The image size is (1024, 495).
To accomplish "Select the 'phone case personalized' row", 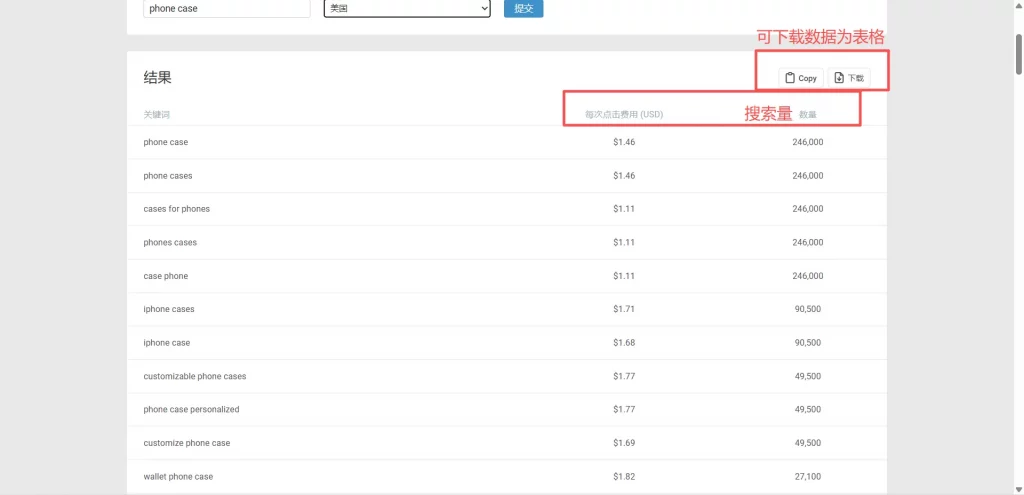I will click(x=191, y=410).
